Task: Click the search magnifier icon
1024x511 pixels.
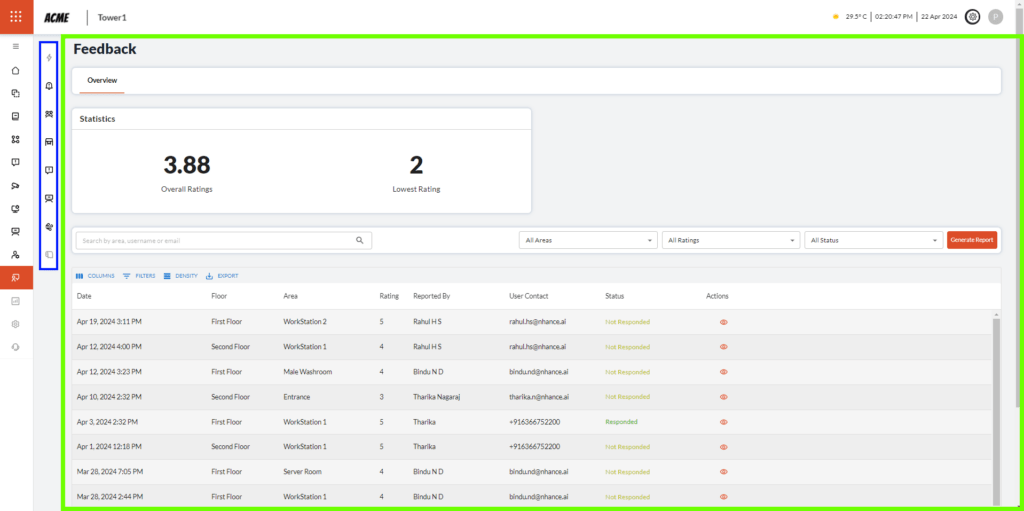Action: click(360, 240)
